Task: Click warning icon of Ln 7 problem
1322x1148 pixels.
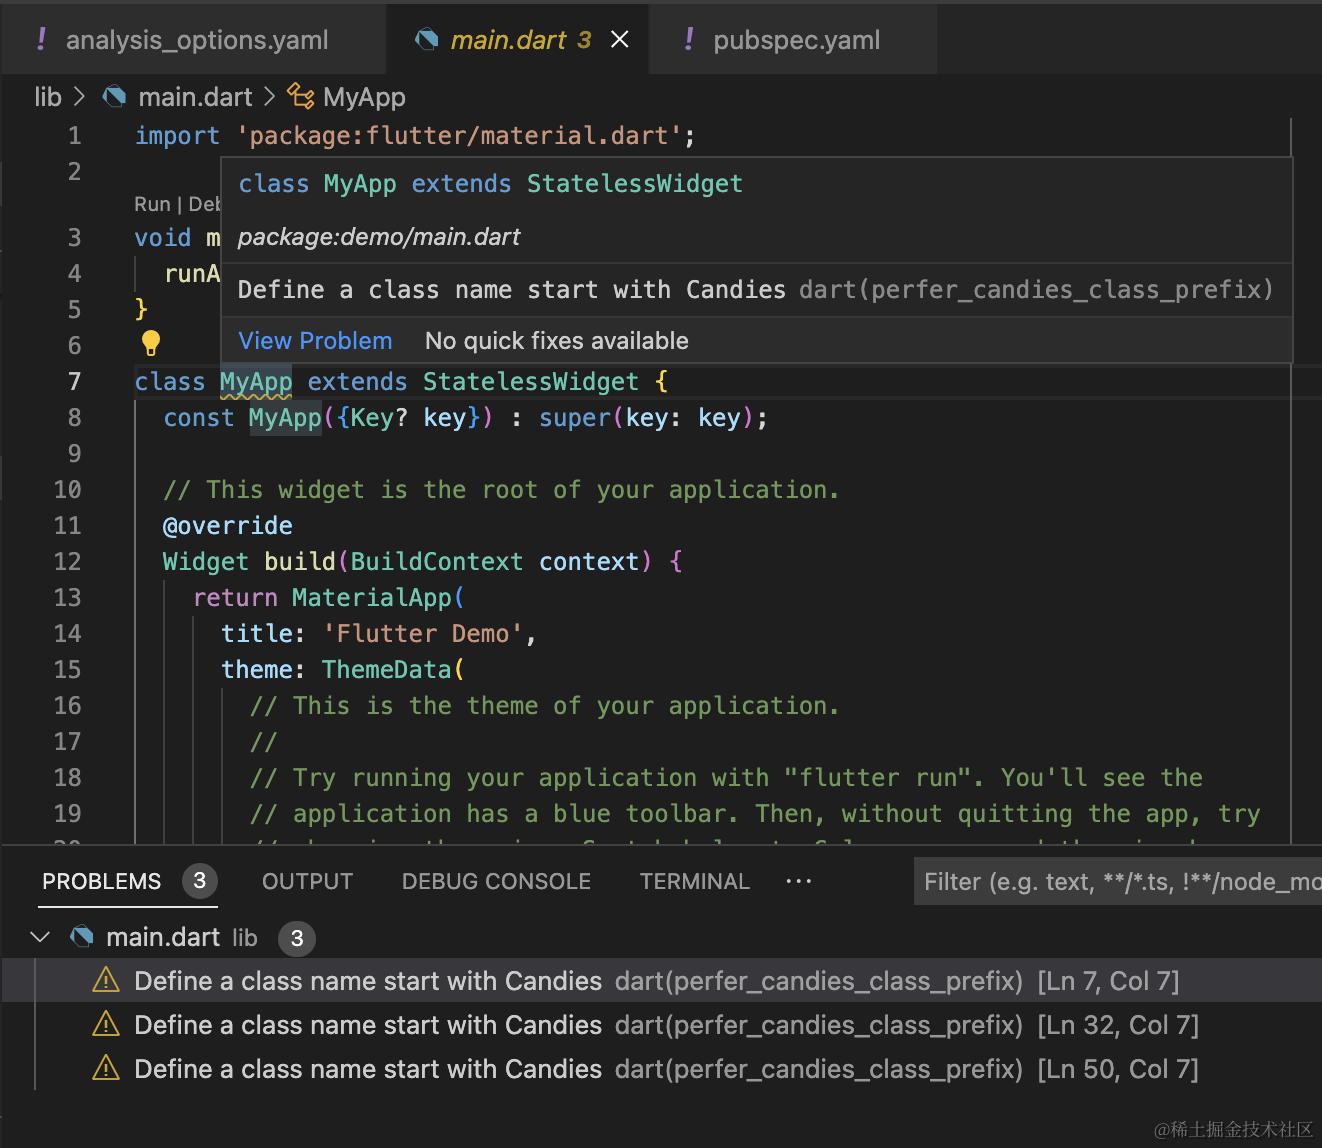Action: [105, 981]
